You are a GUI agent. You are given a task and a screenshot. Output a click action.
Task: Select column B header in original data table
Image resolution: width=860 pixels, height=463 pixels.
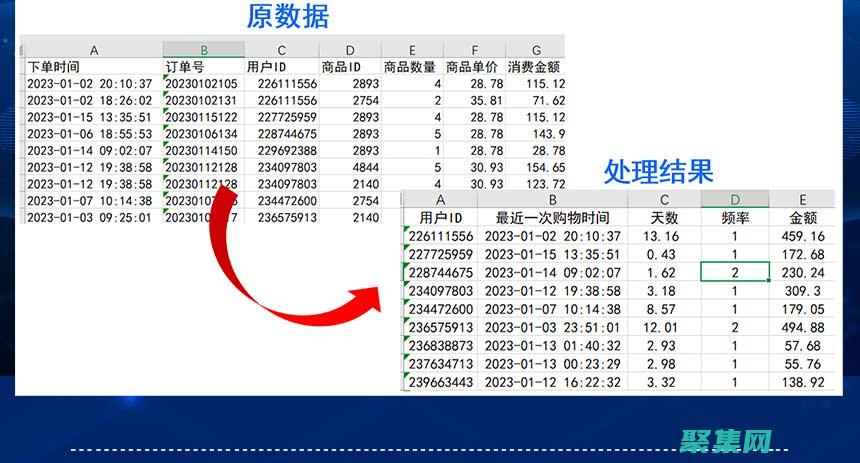click(x=203, y=50)
